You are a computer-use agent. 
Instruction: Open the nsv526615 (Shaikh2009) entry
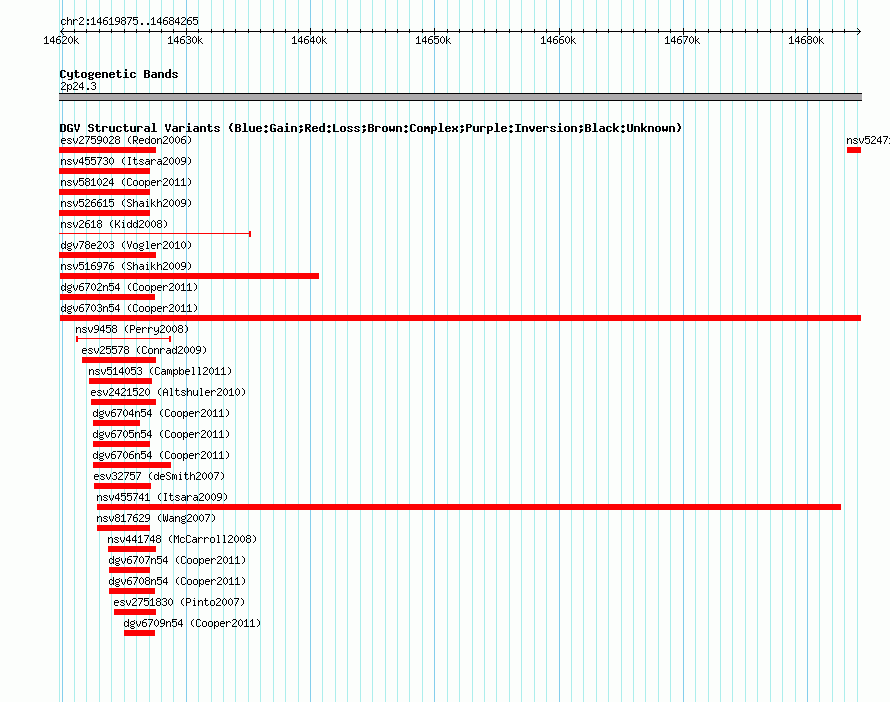tap(126, 203)
